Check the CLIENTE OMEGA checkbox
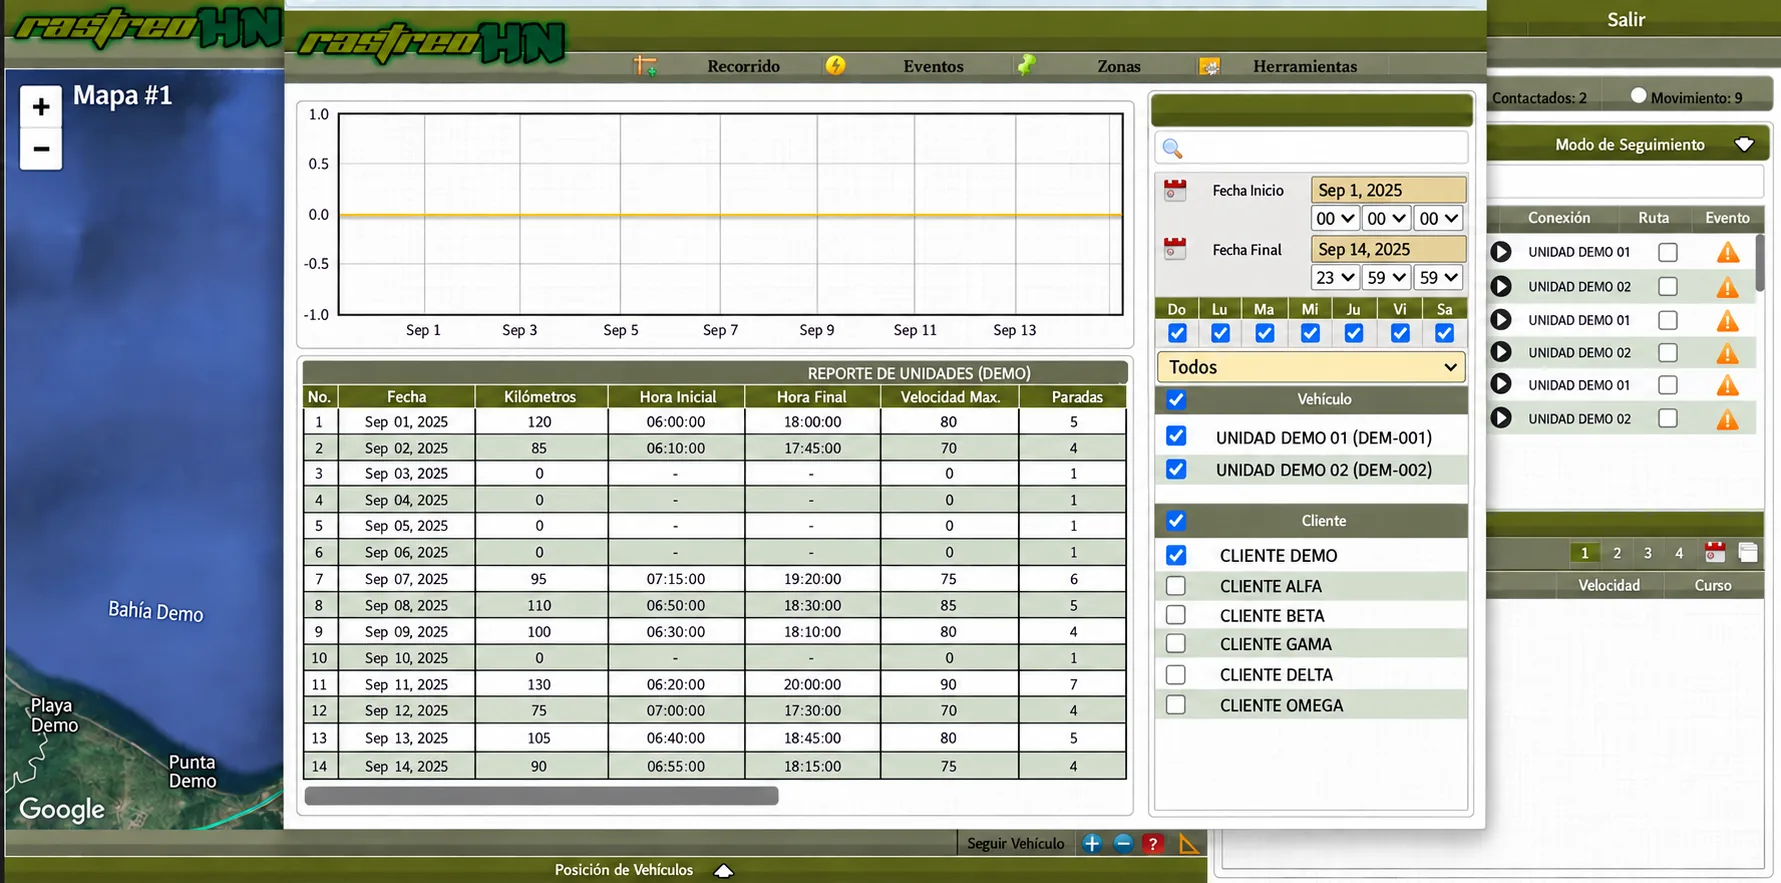Viewport: 1781px width, 883px height. tap(1176, 704)
